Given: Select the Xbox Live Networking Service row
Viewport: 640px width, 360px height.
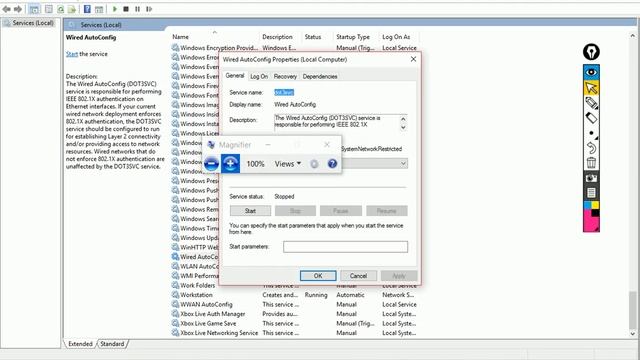Looking at the screenshot, I should tap(295, 333).
